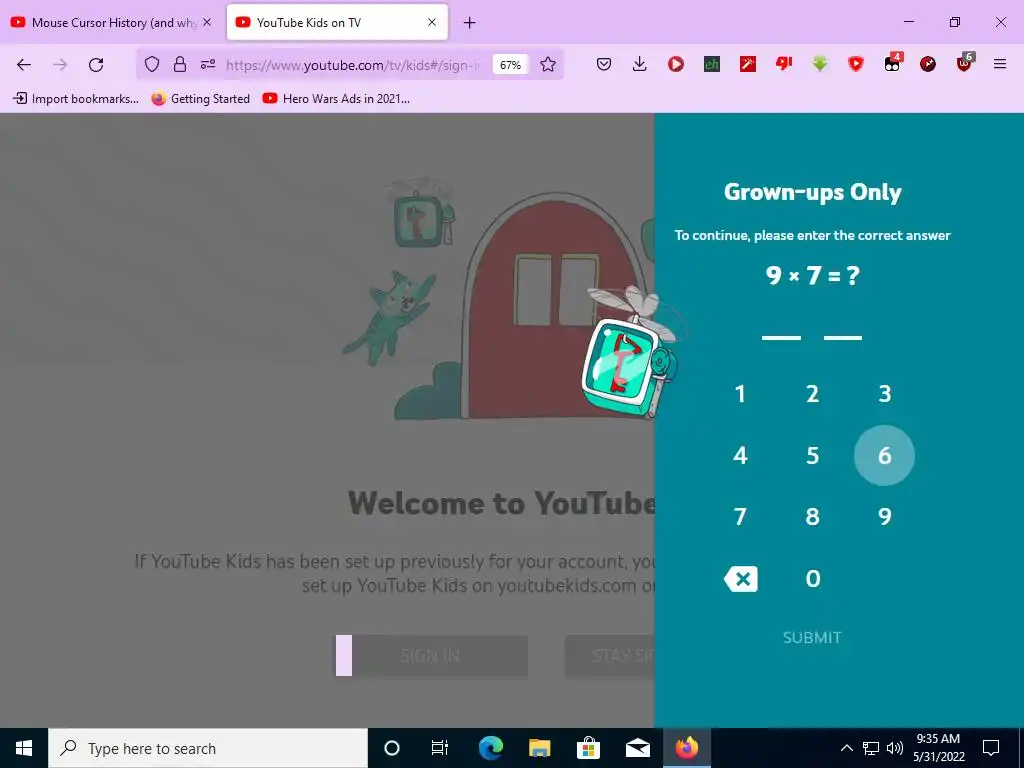Open the tracking protection shield

[x=152, y=64]
